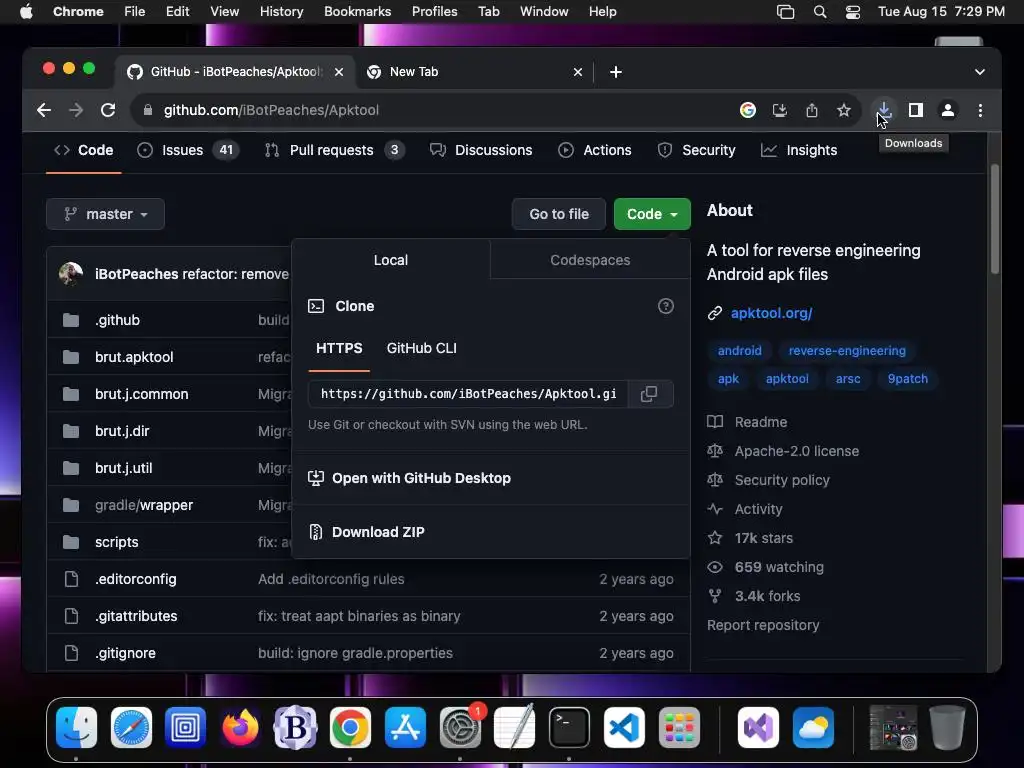Open Finder from the Dock
The width and height of the screenshot is (1024, 768).
76,727
